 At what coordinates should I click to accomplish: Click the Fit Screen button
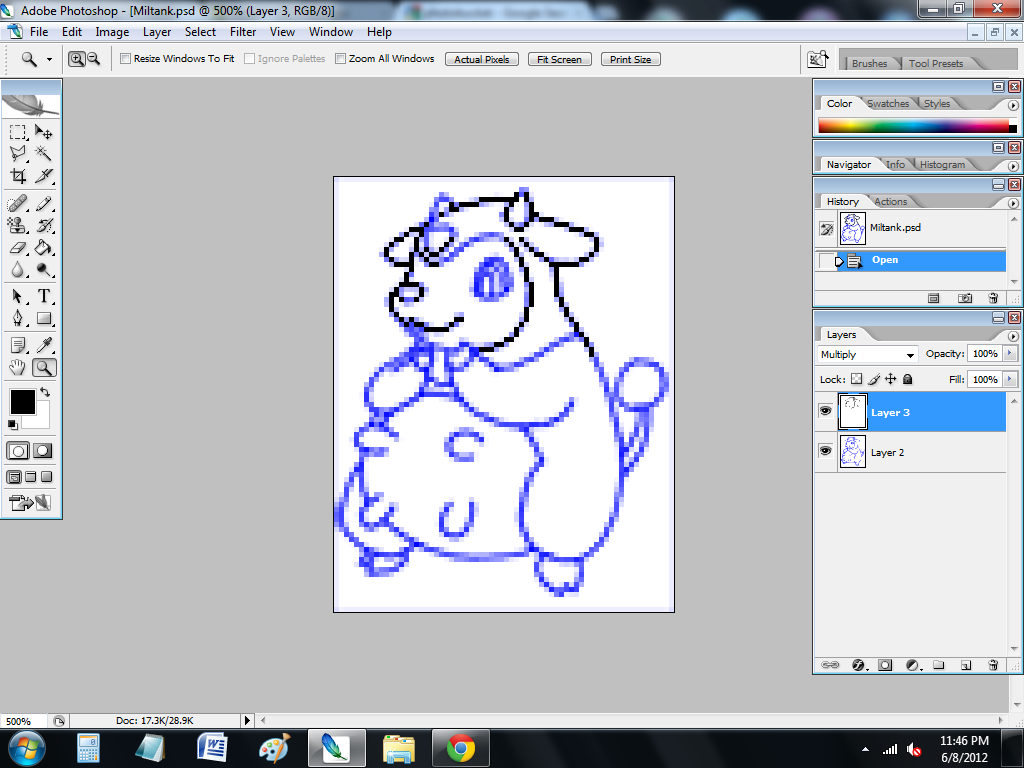(560, 59)
